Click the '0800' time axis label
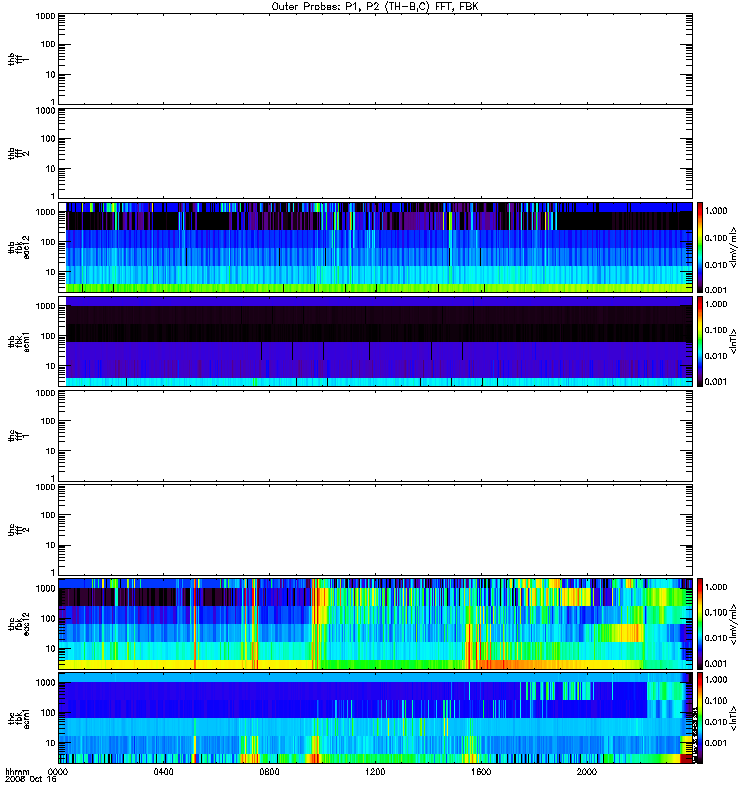This screenshot has height=800, width=750. (269, 771)
